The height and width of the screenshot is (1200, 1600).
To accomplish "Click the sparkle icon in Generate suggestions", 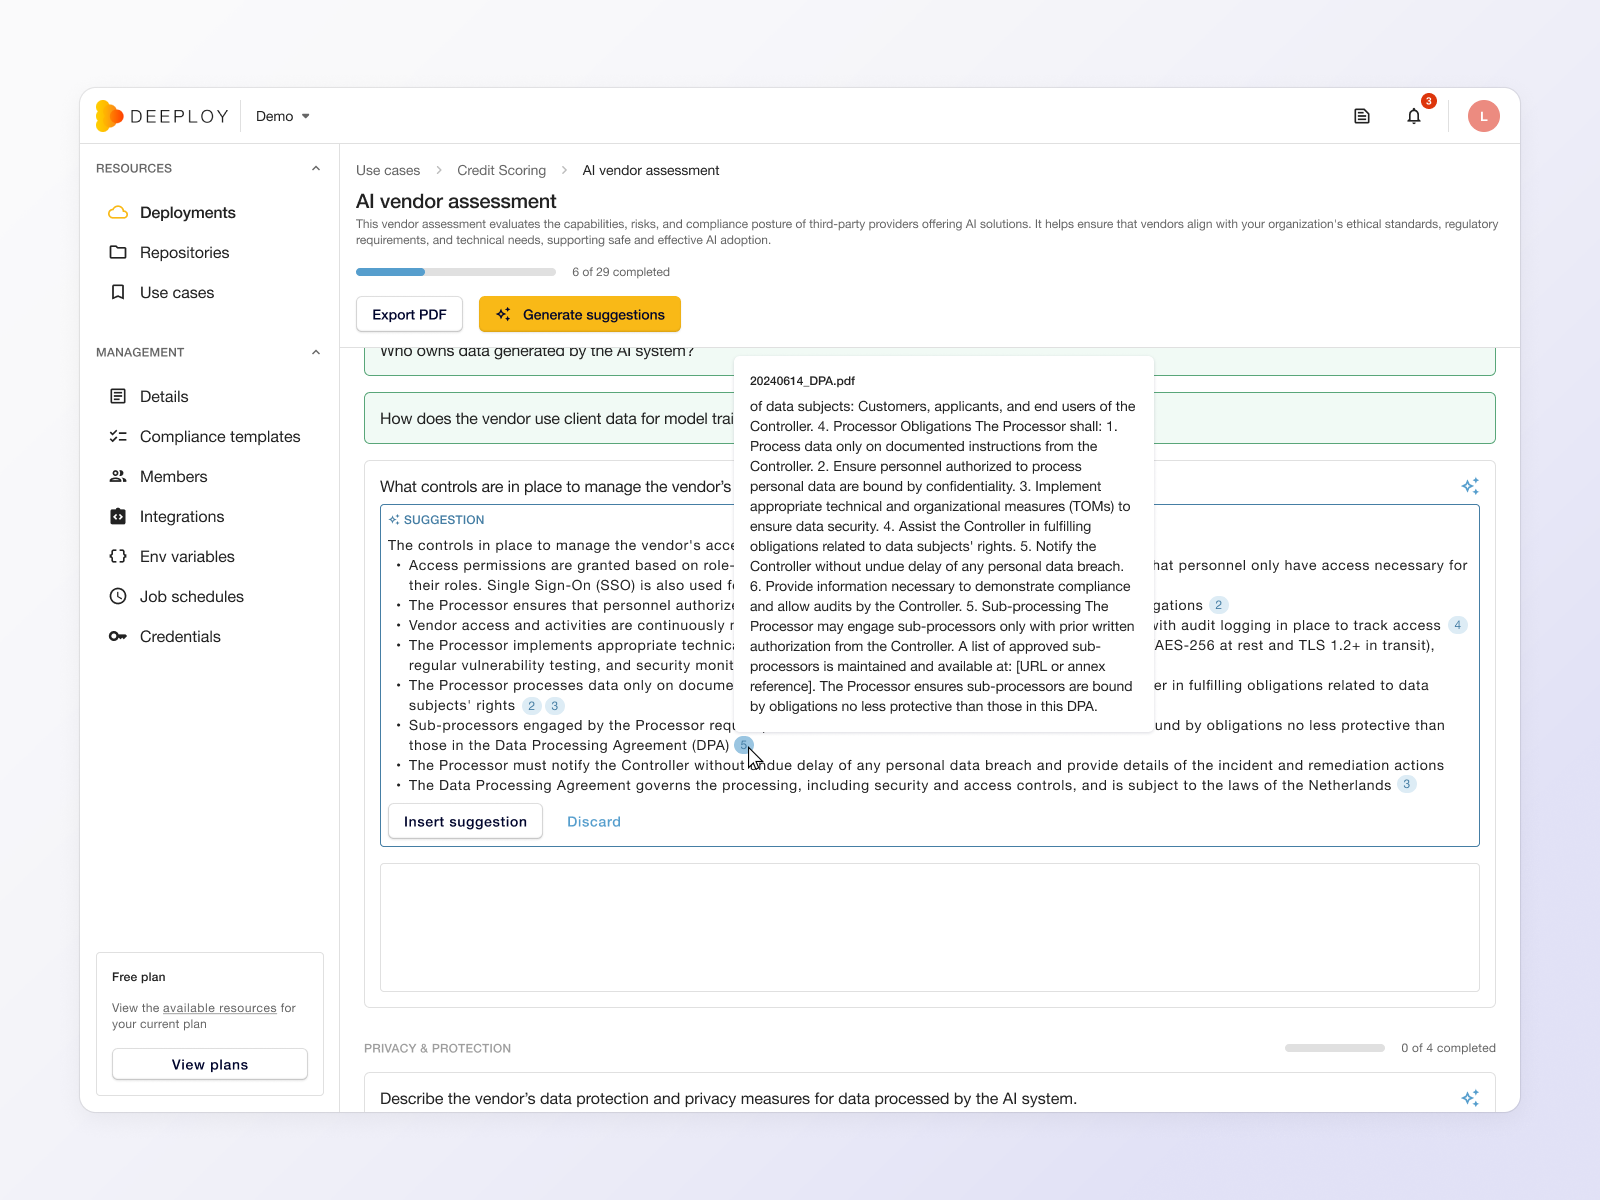I will tap(503, 314).
